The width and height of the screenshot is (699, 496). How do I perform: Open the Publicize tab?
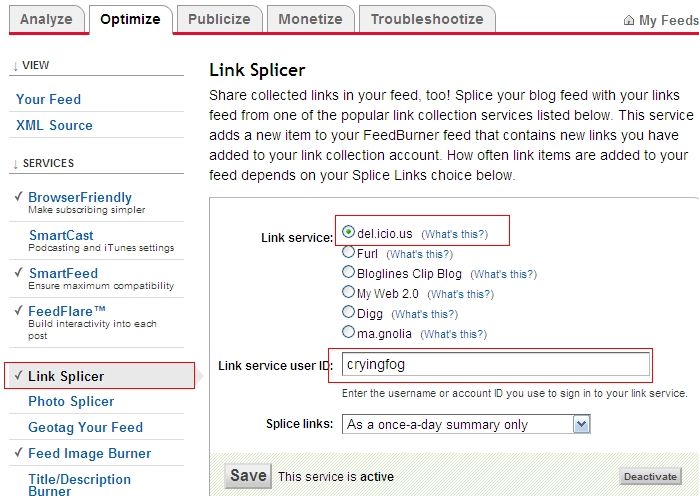[219, 19]
